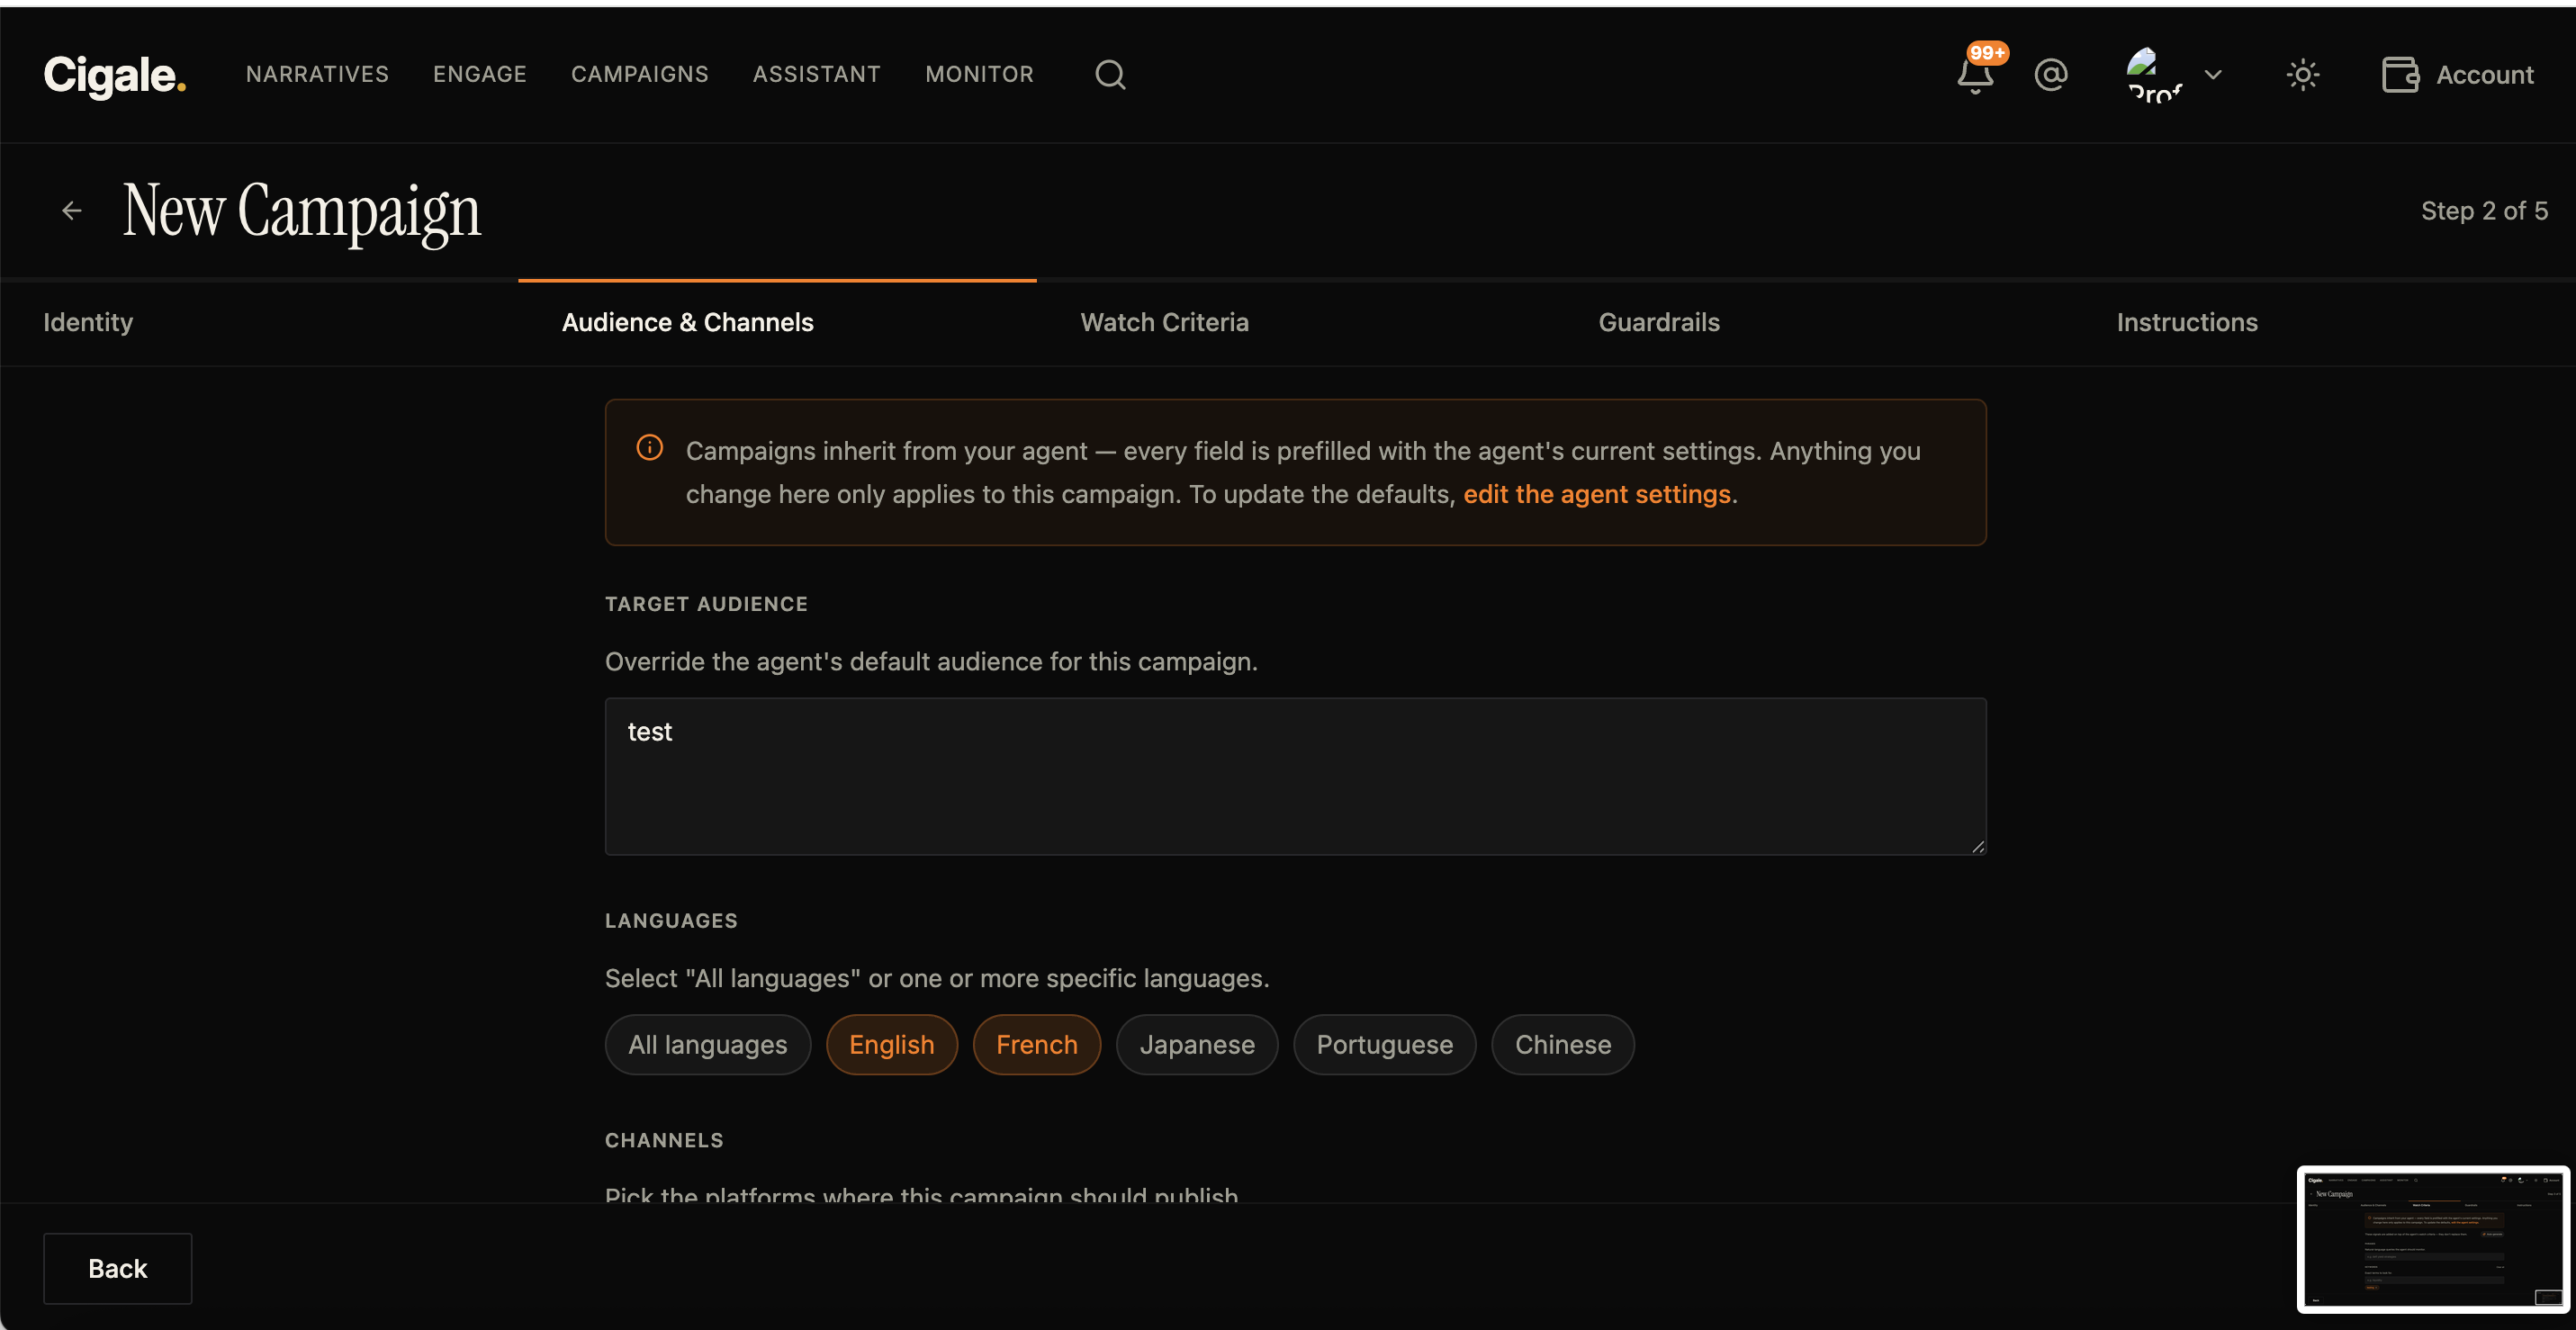Viewport: 2576px width, 1330px height.
Task: Click the info icon in the notice banner
Action: pyautogui.click(x=650, y=447)
